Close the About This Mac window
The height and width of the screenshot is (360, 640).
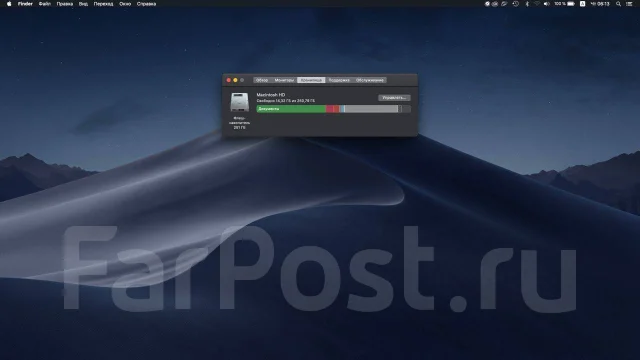tap(229, 80)
